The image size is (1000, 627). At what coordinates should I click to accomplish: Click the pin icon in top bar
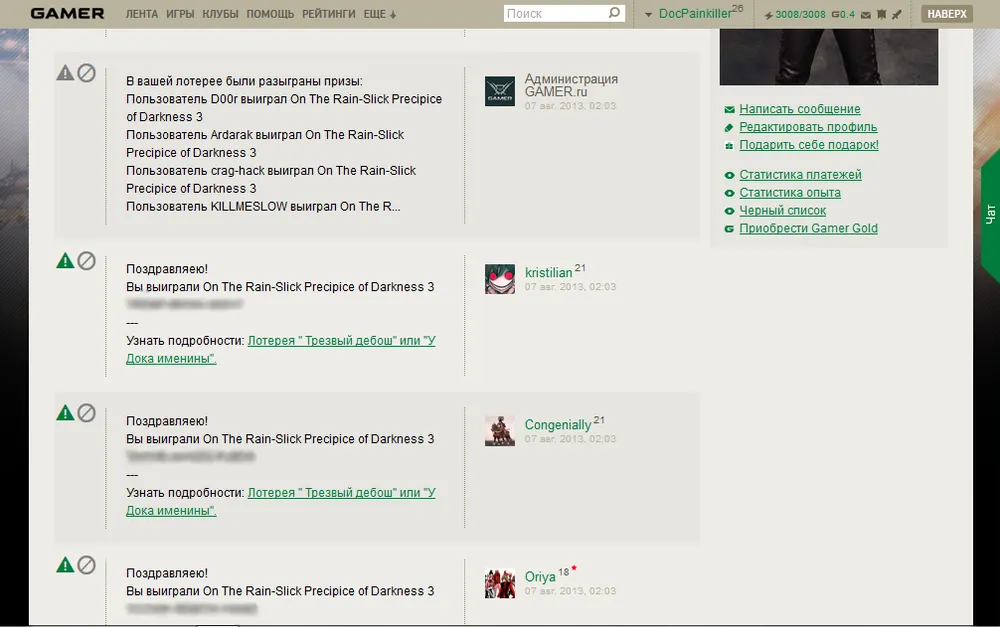pyautogui.click(x=896, y=14)
